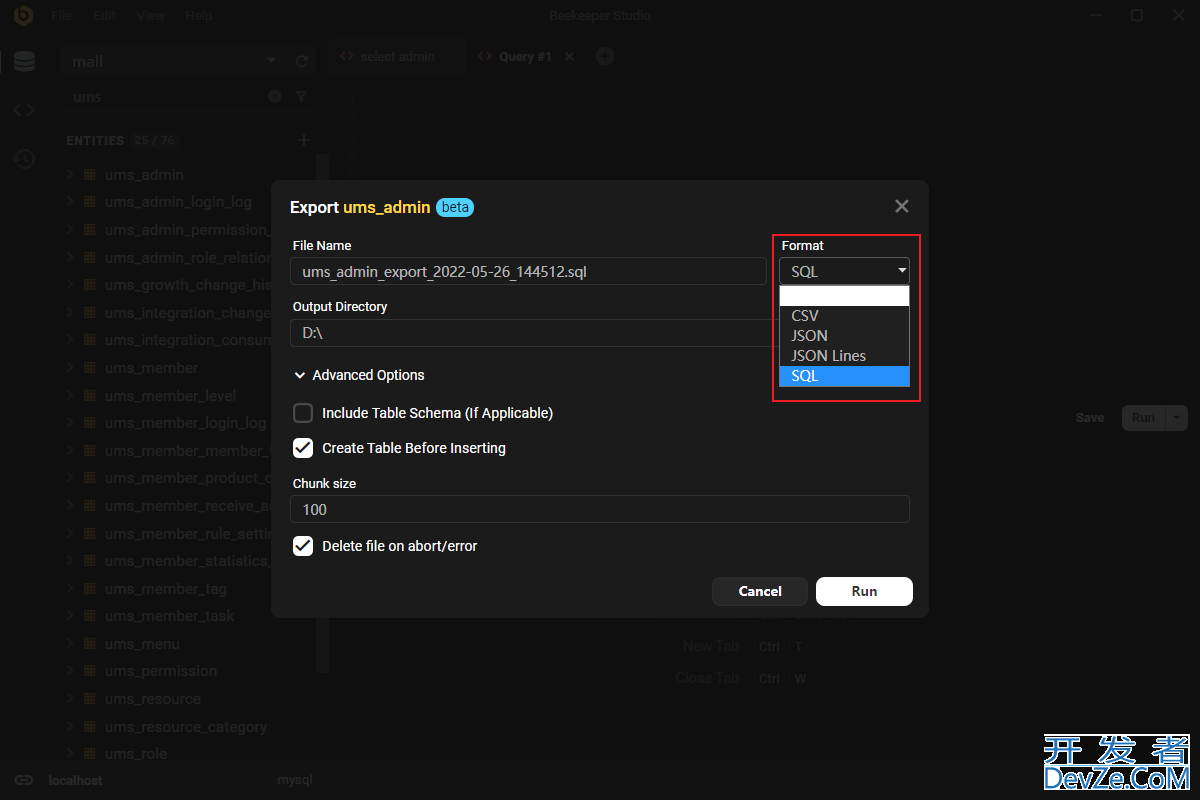Click the sidebar entity list scrollbar
1200x800 pixels.
[322, 412]
